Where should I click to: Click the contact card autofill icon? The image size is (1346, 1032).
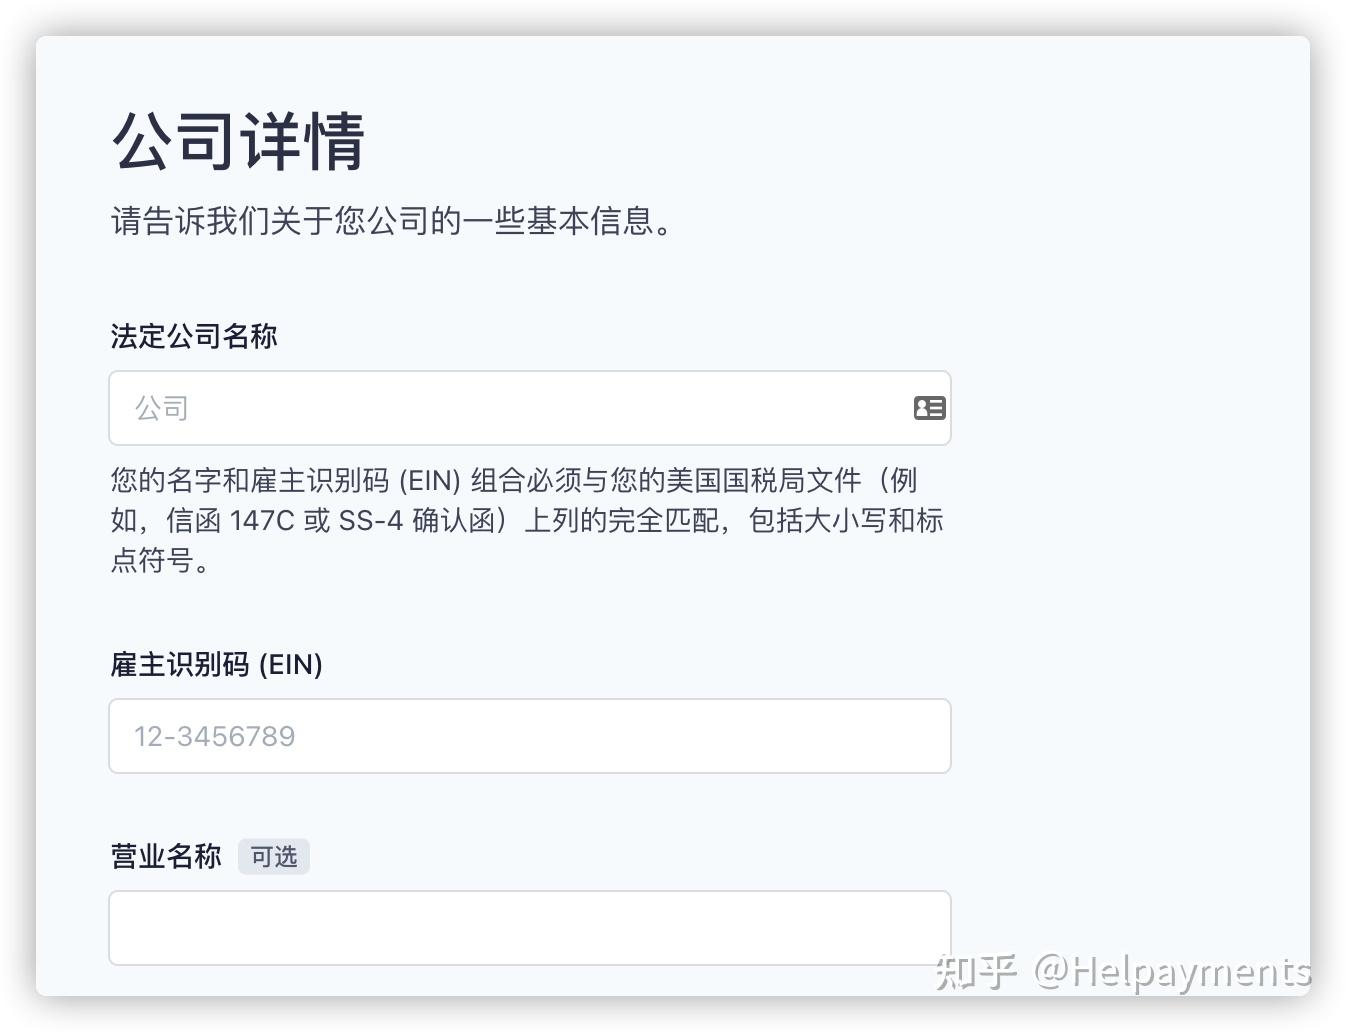929,408
